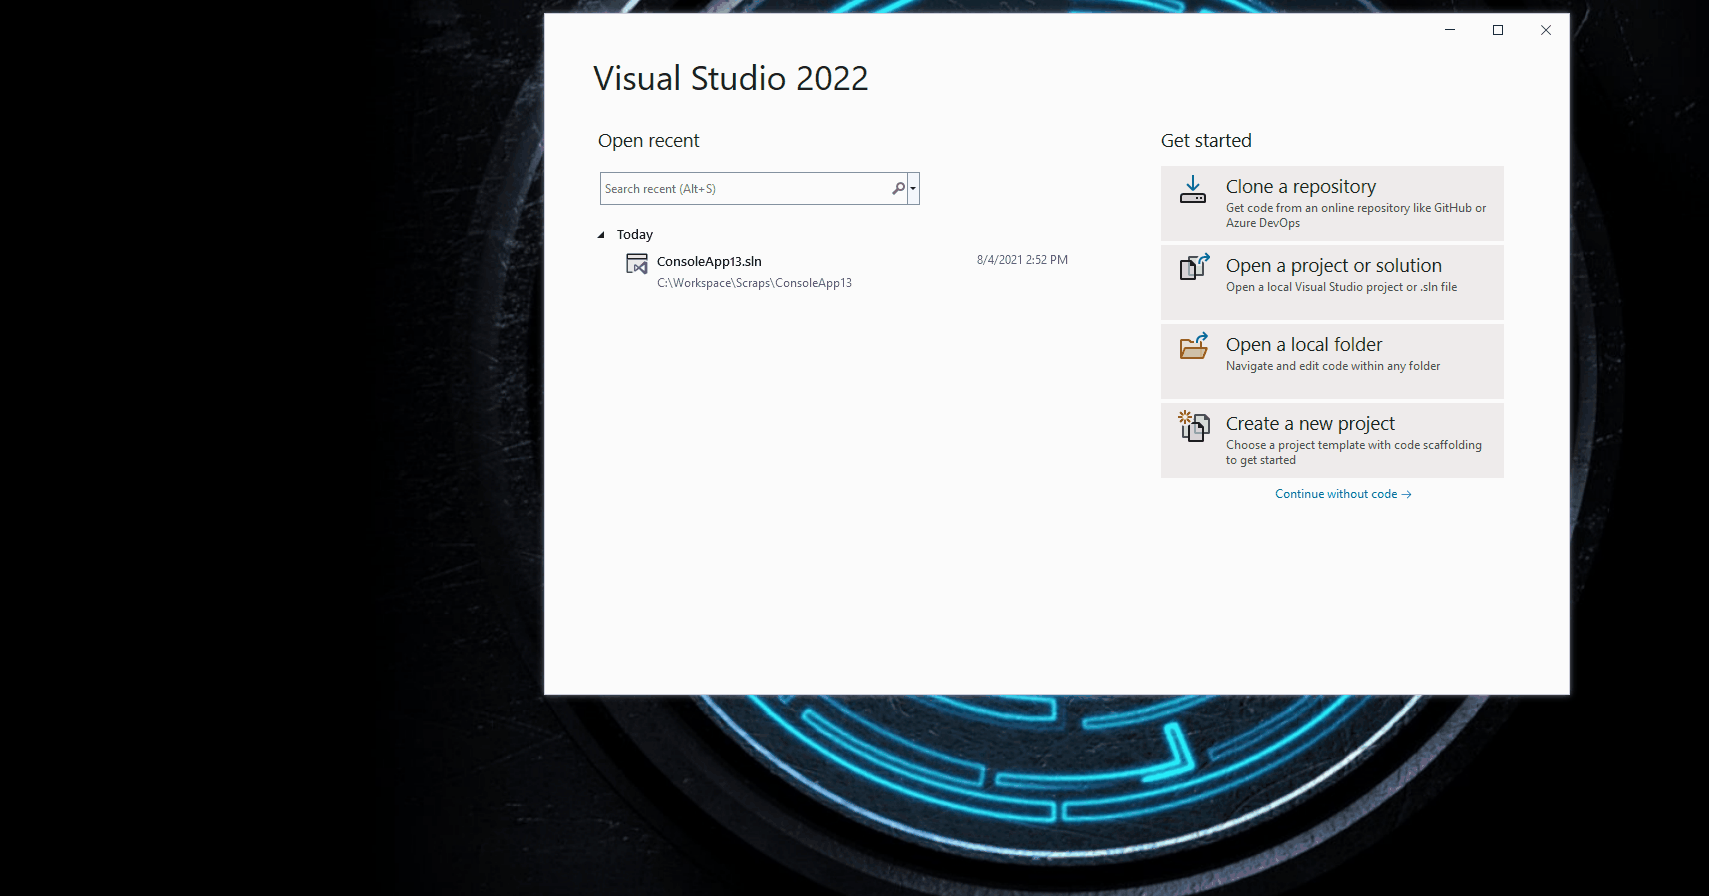The height and width of the screenshot is (896, 1709).
Task: Open the recent solution ConsoleApp13.sln
Action: click(709, 261)
